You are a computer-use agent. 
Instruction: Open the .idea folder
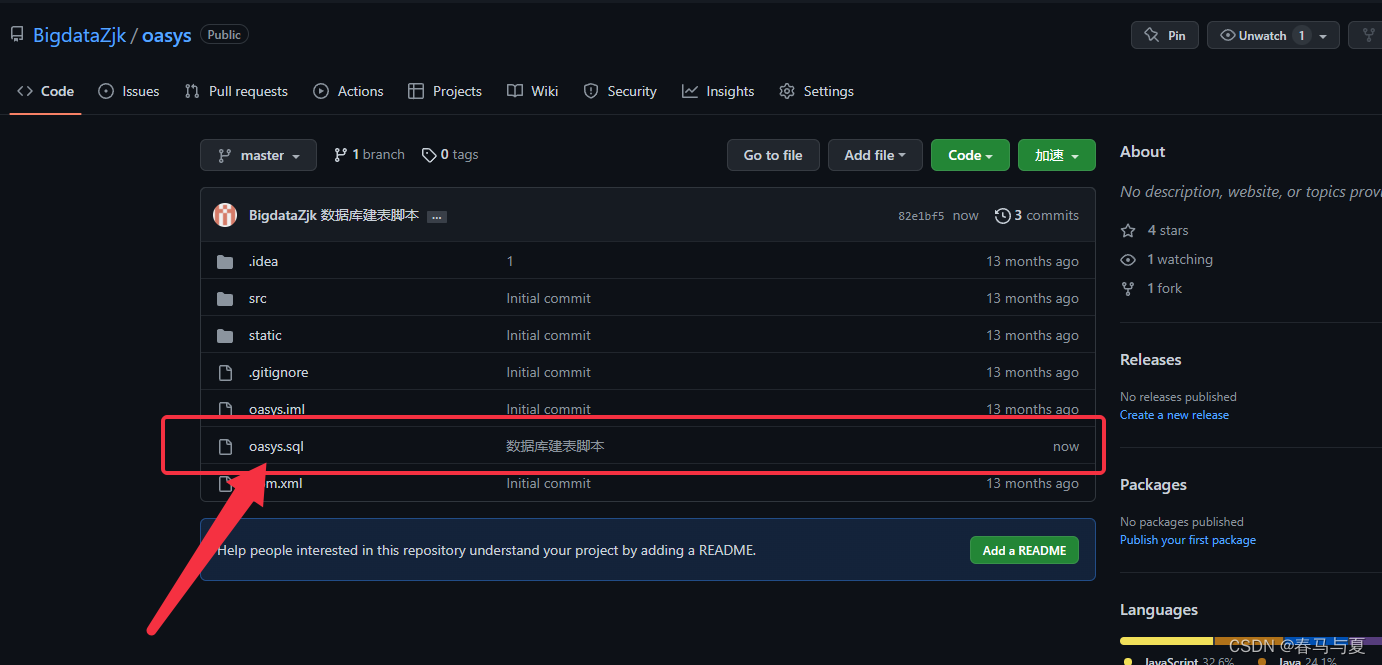tap(264, 261)
